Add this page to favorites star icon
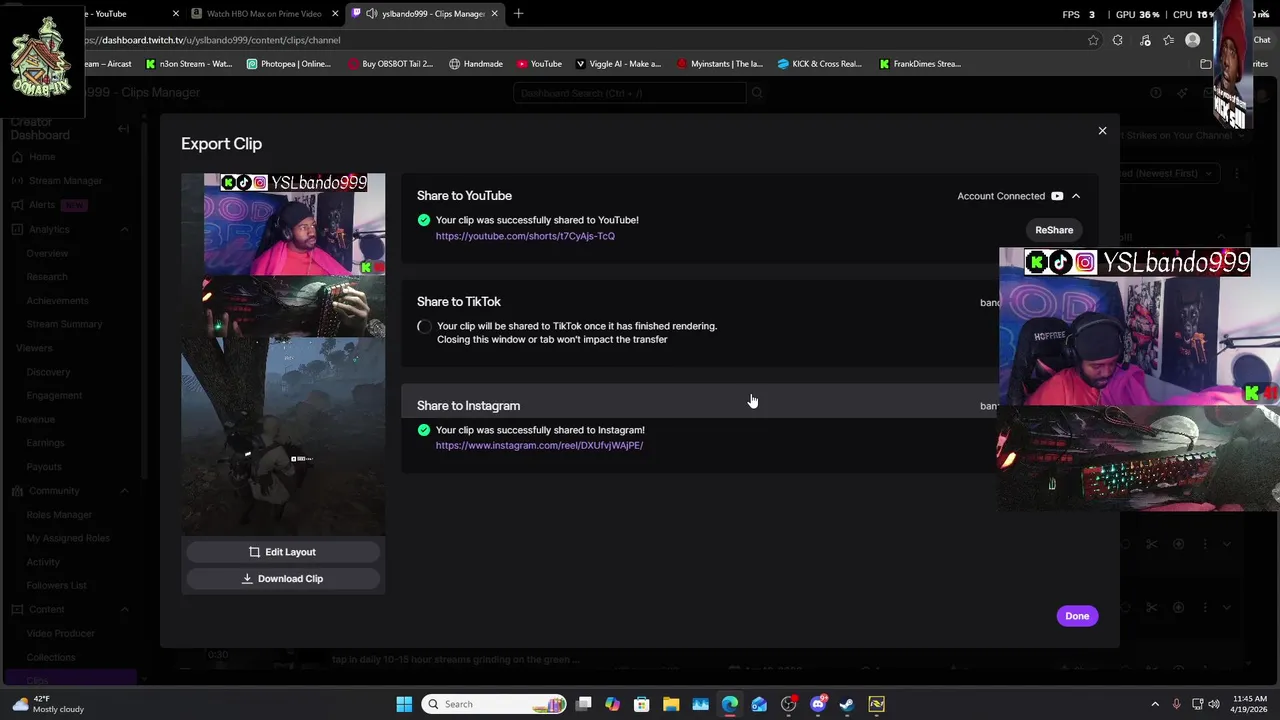The height and width of the screenshot is (720, 1280). [1093, 40]
